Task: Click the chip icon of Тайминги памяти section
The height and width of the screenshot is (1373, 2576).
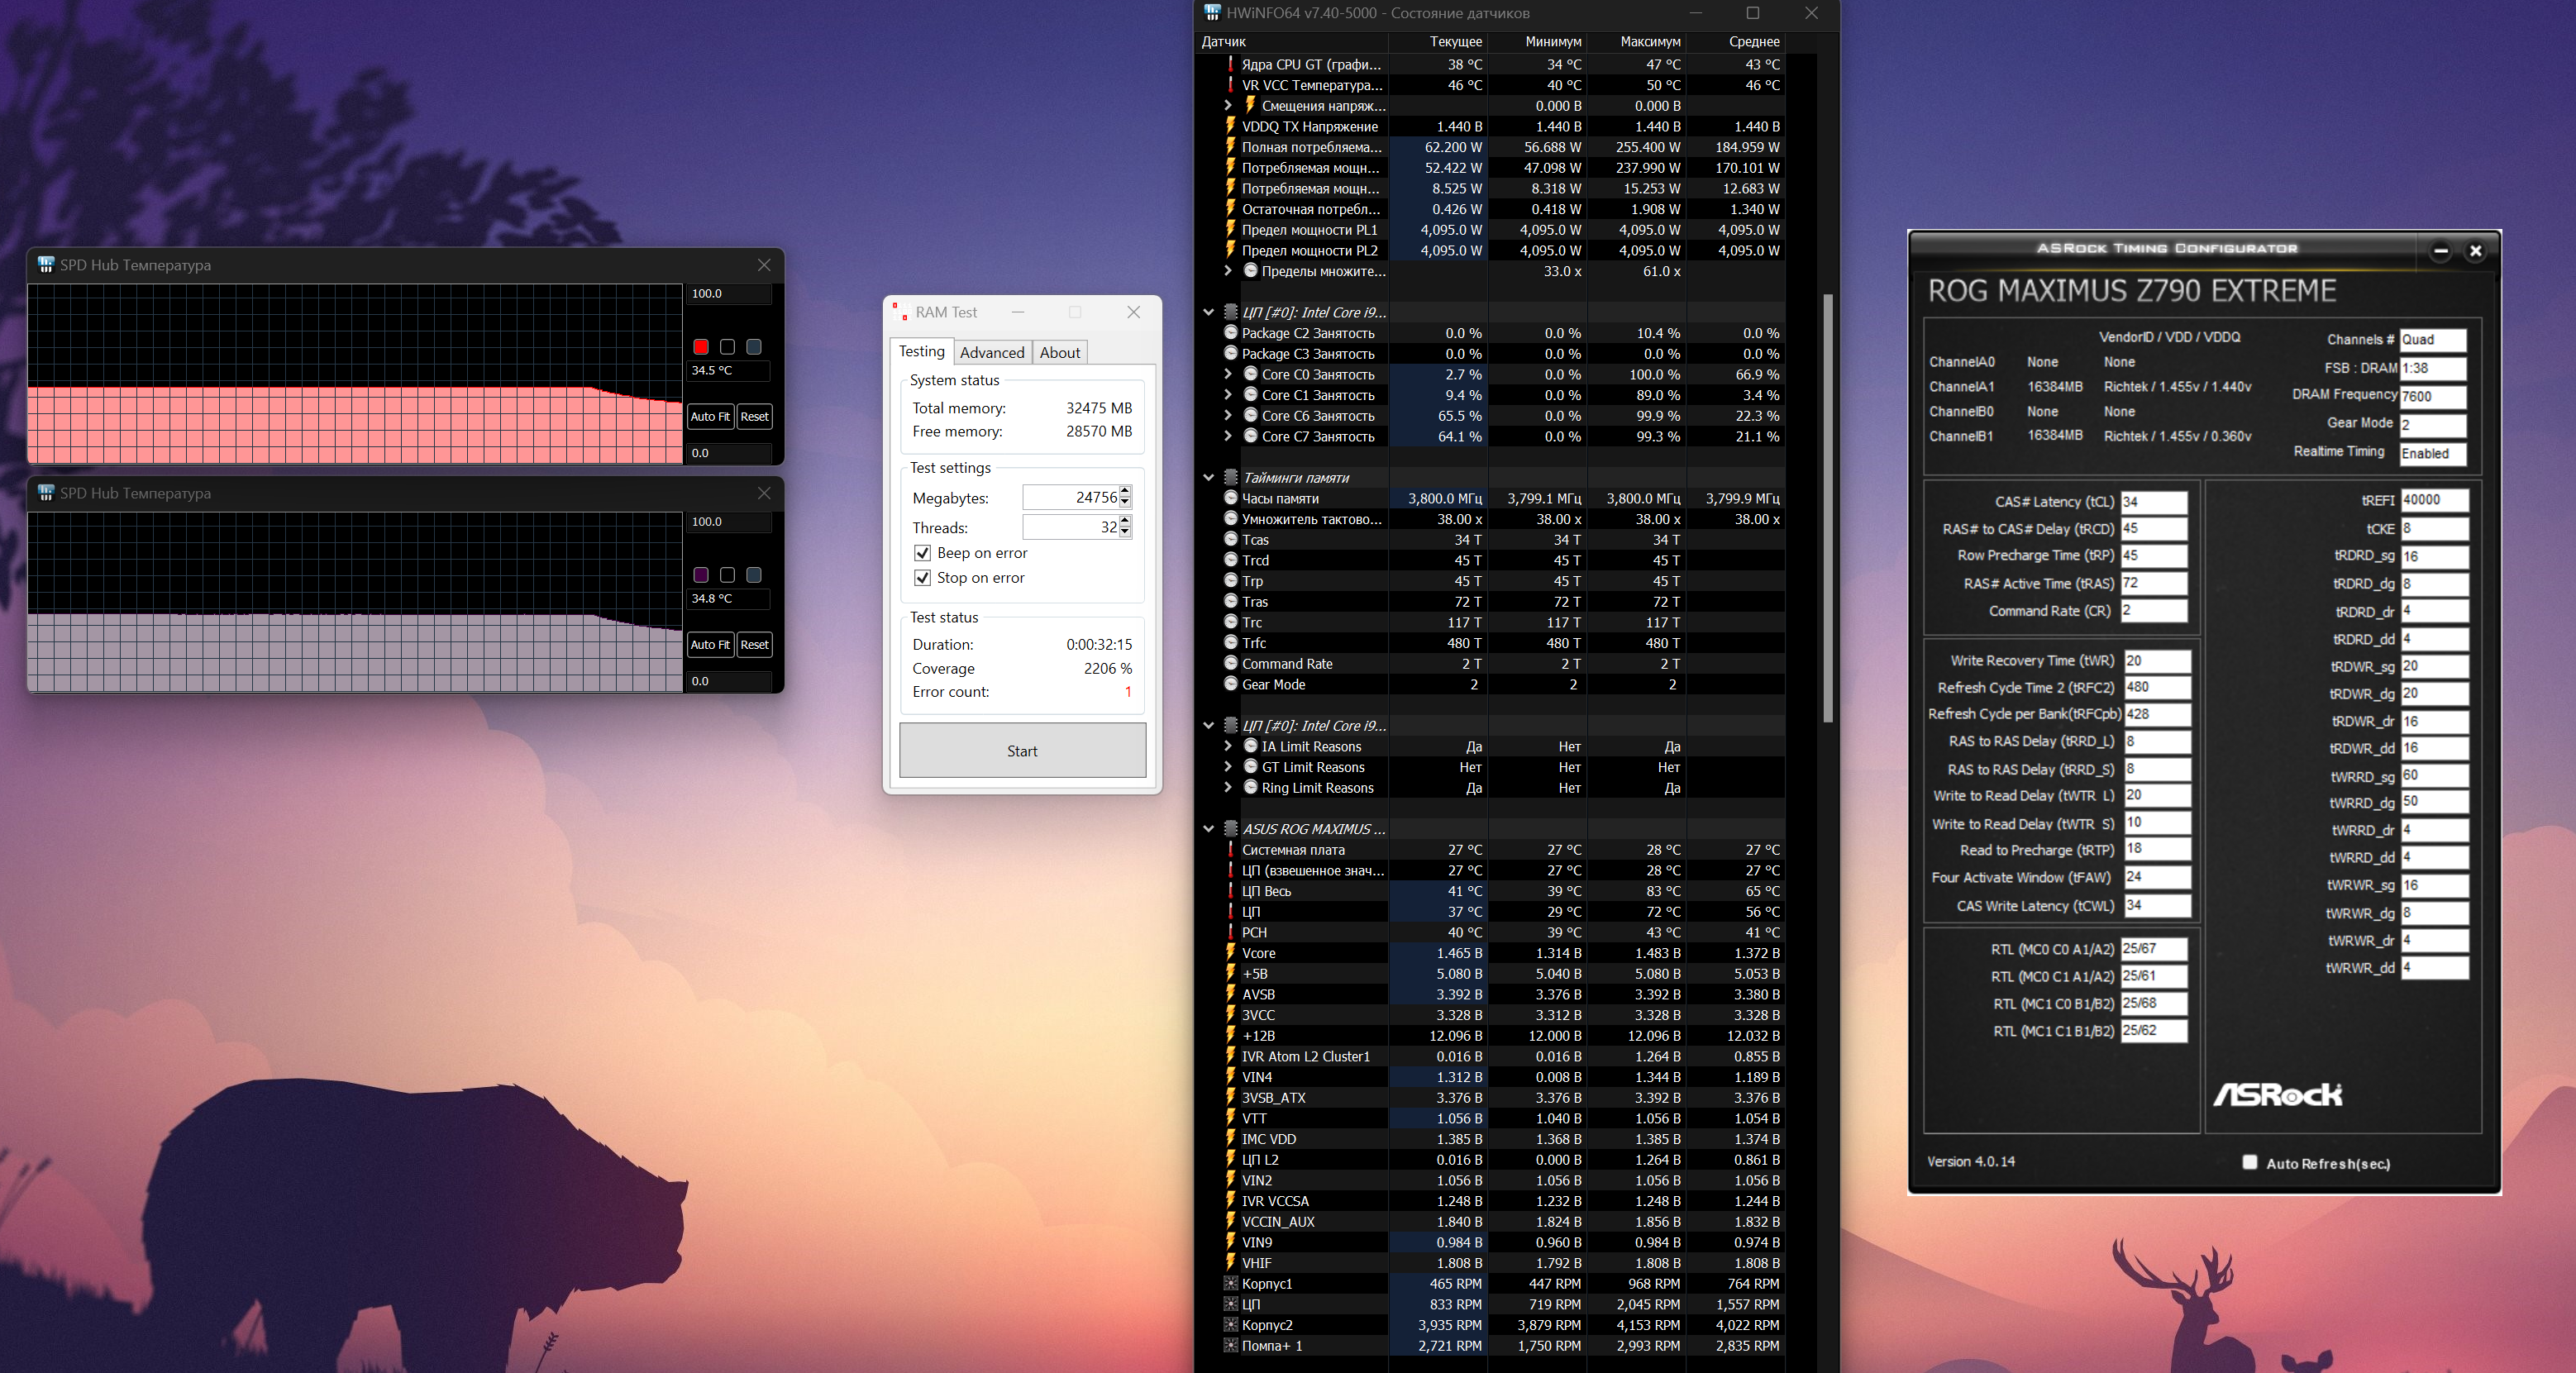Action: click(1232, 477)
